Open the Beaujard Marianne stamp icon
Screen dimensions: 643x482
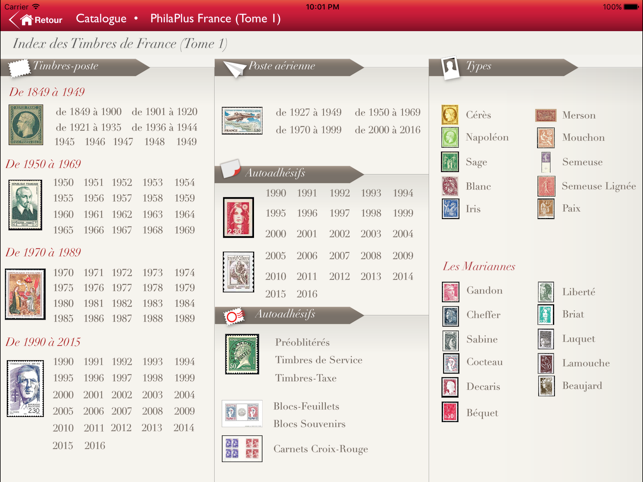[546, 386]
